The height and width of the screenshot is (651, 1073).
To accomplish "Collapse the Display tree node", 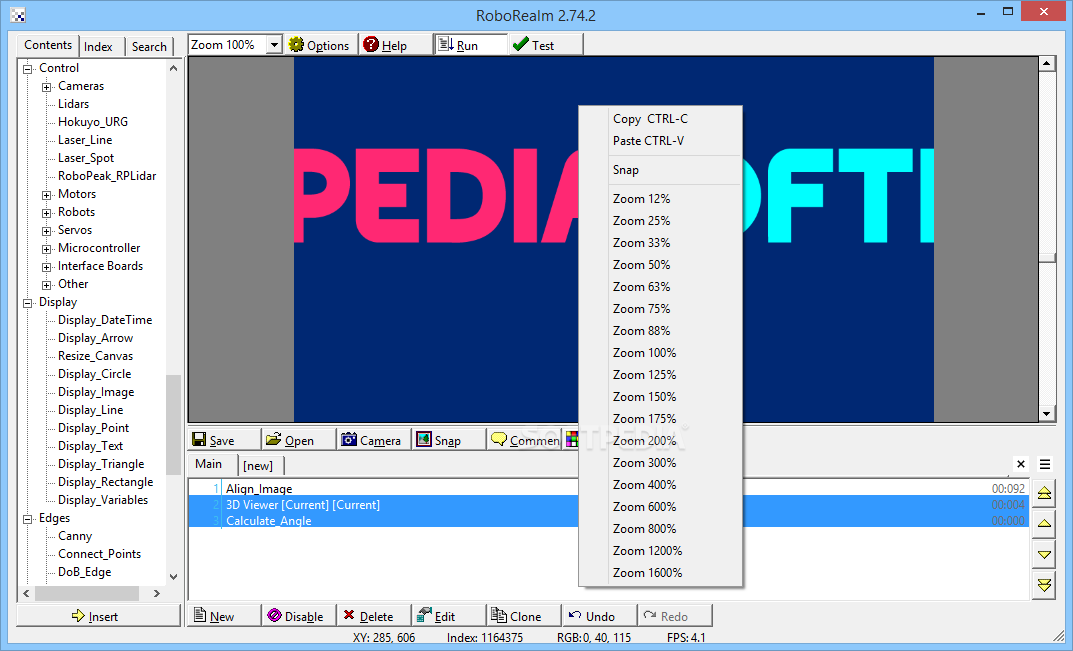I will (28, 303).
